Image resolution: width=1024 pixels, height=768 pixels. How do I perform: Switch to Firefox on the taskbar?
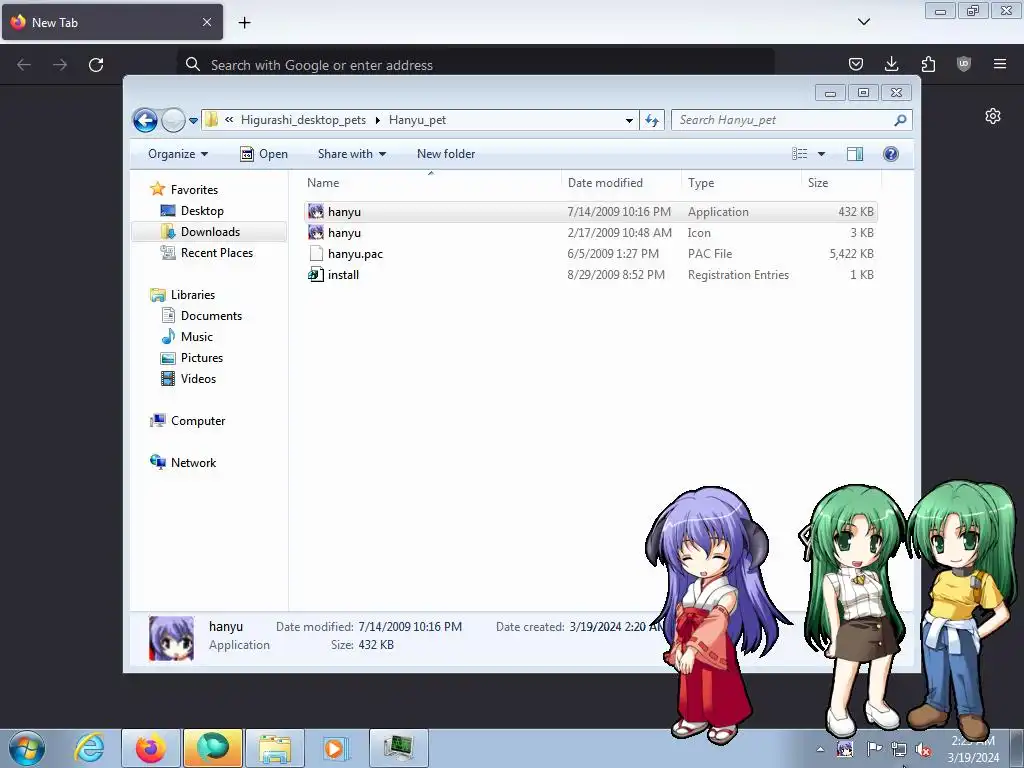click(x=150, y=748)
